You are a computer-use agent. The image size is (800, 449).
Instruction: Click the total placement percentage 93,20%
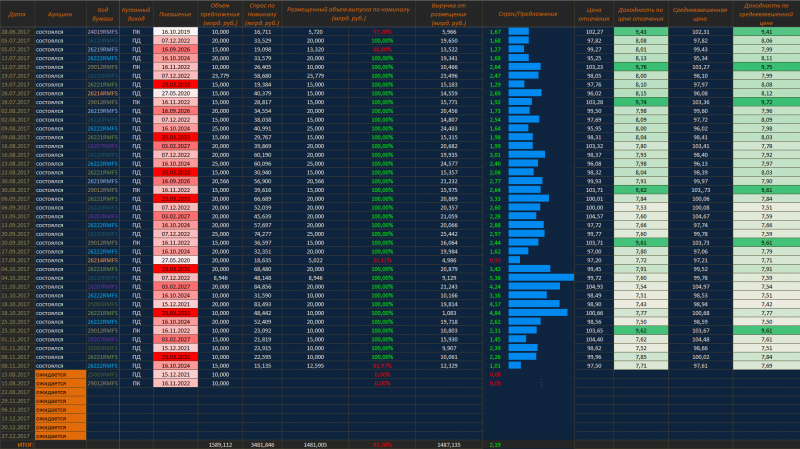pos(380,444)
